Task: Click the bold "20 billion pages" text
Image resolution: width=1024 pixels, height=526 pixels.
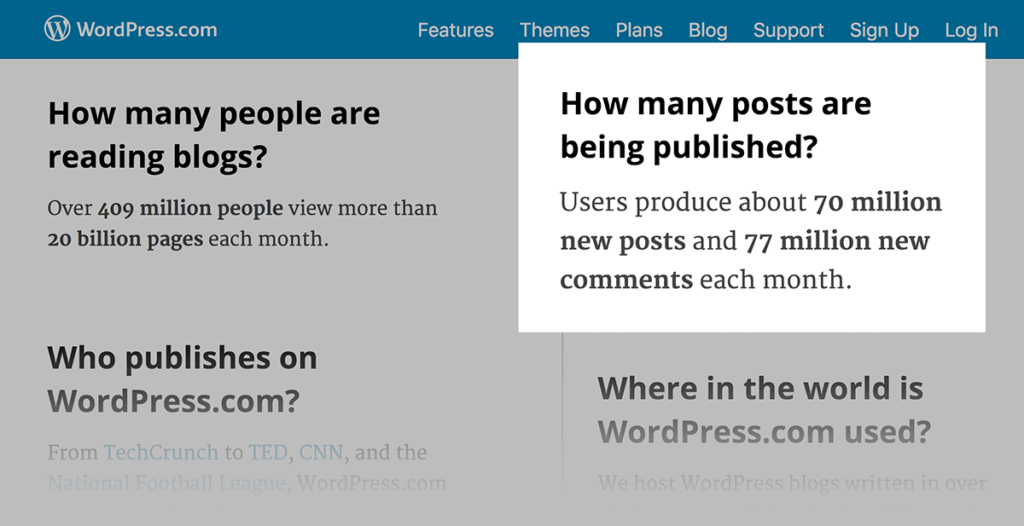Action: click(x=125, y=240)
